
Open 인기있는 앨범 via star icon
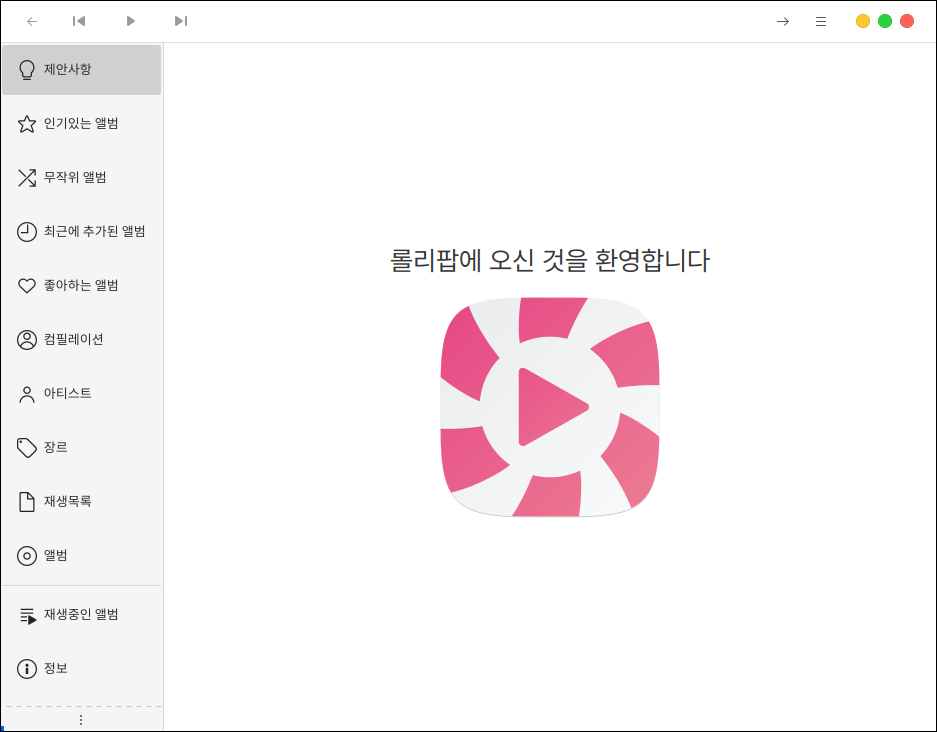[x=27, y=124]
